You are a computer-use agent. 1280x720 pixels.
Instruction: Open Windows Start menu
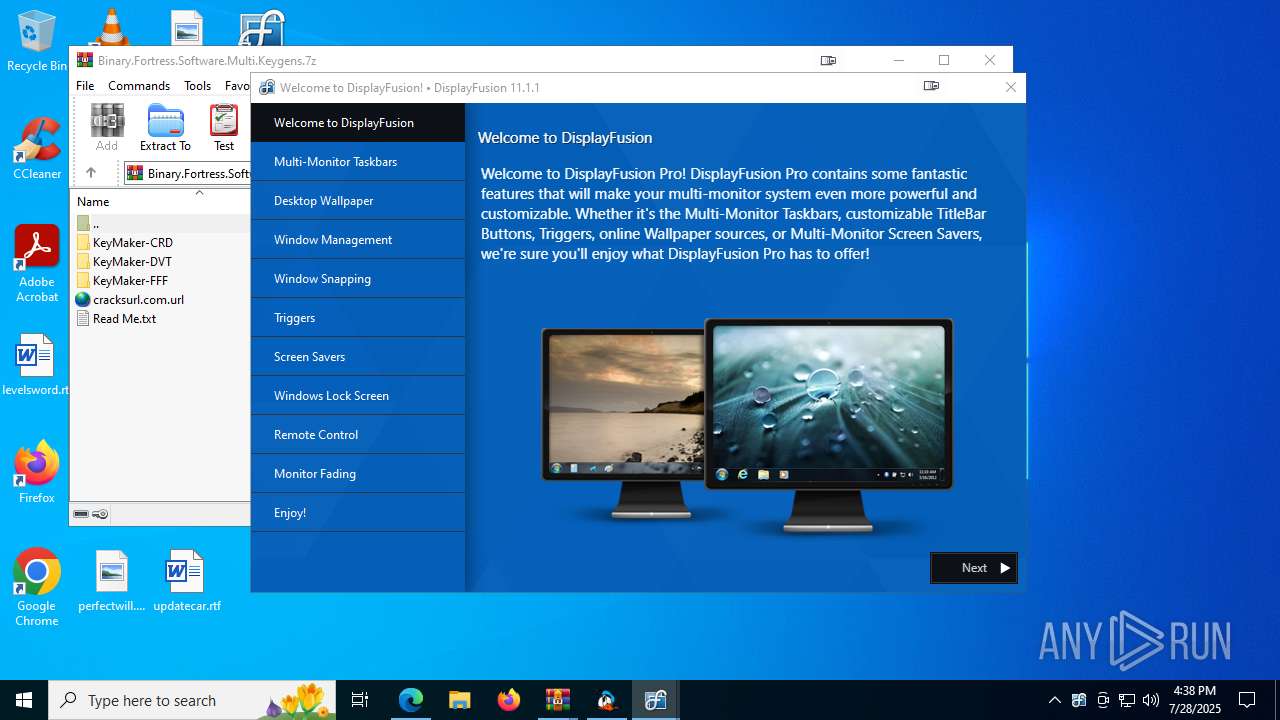(24, 700)
